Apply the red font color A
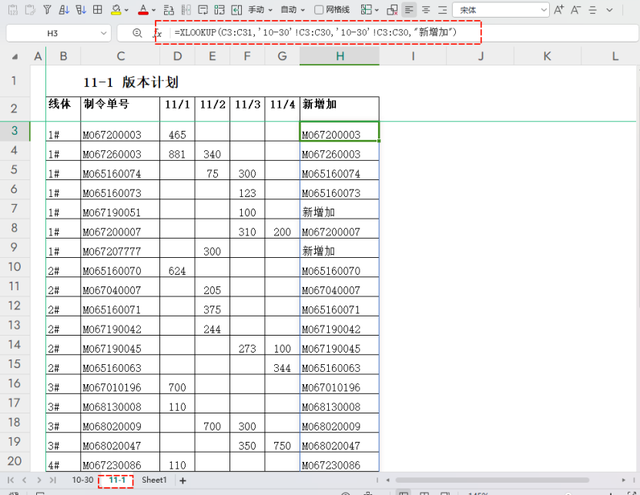This screenshot has width=640, height=495. click(x=143, y=9)
